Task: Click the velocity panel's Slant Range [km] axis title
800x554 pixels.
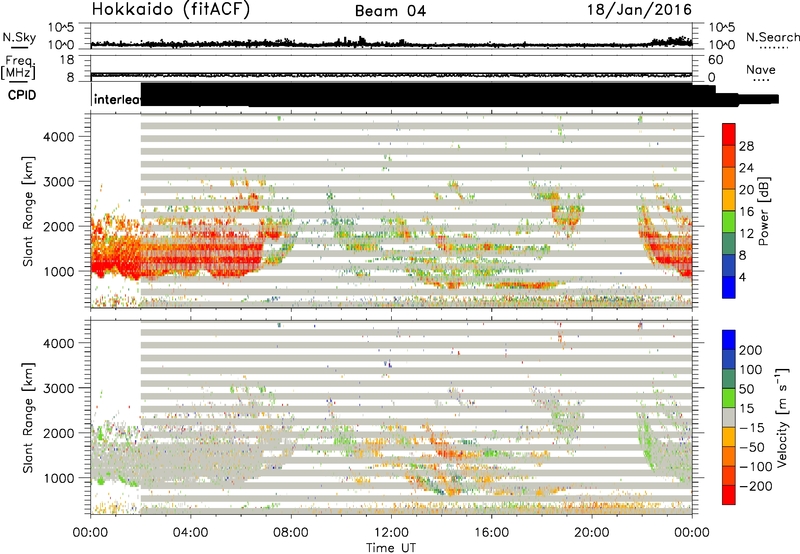Action: click(29, 418)
